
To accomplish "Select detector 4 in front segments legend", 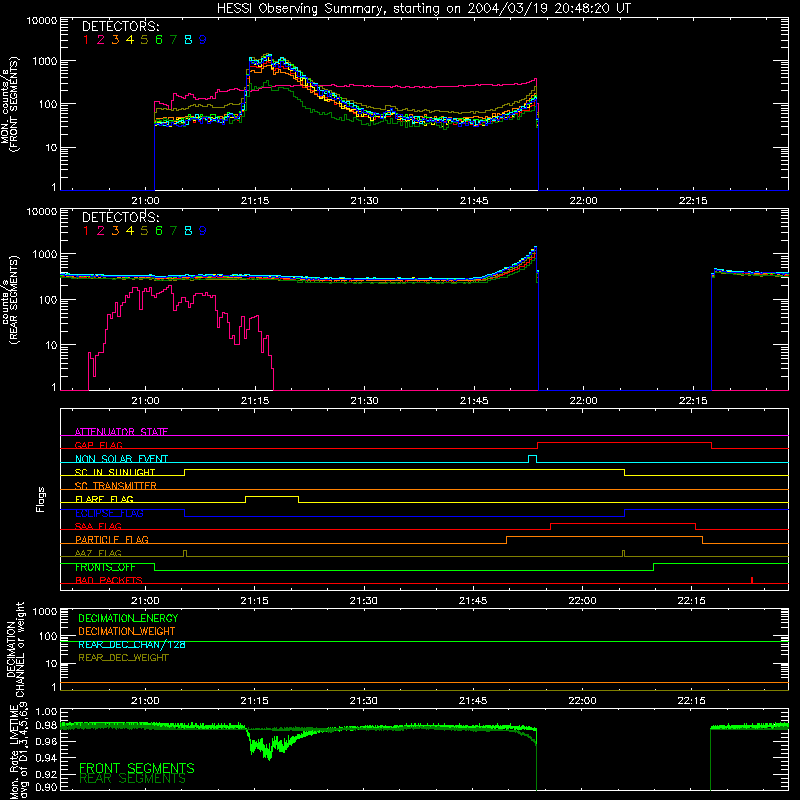I will 130,40.
